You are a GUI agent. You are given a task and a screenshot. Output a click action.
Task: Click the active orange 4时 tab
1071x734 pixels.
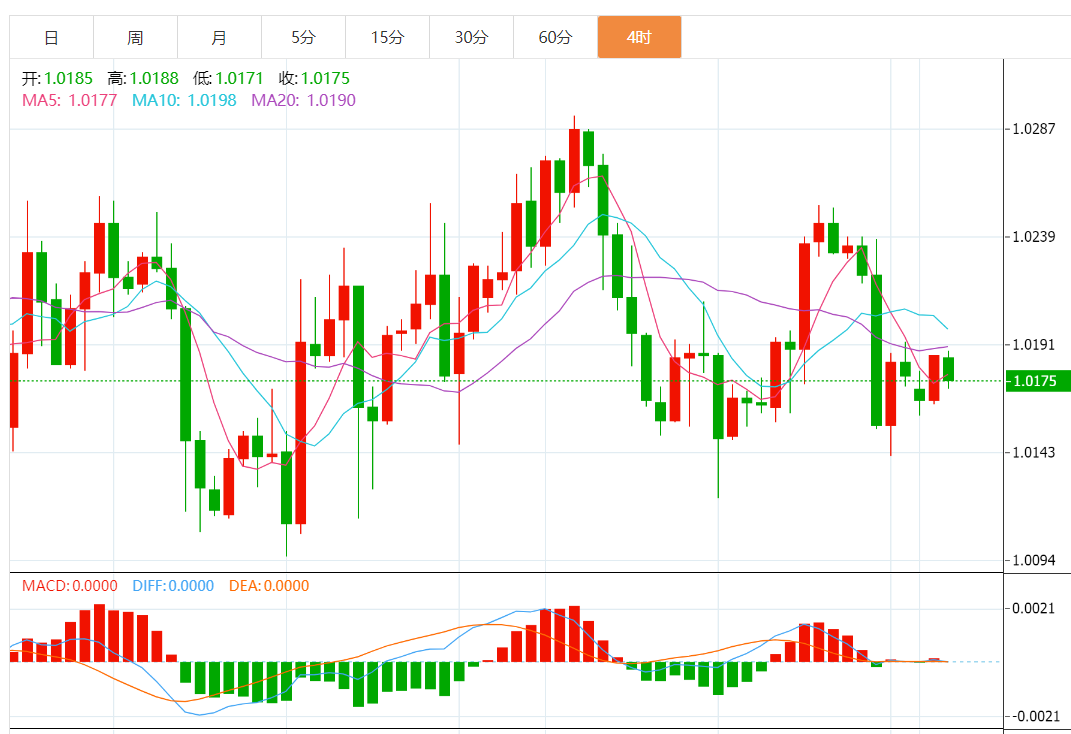(x=639, y=38)
